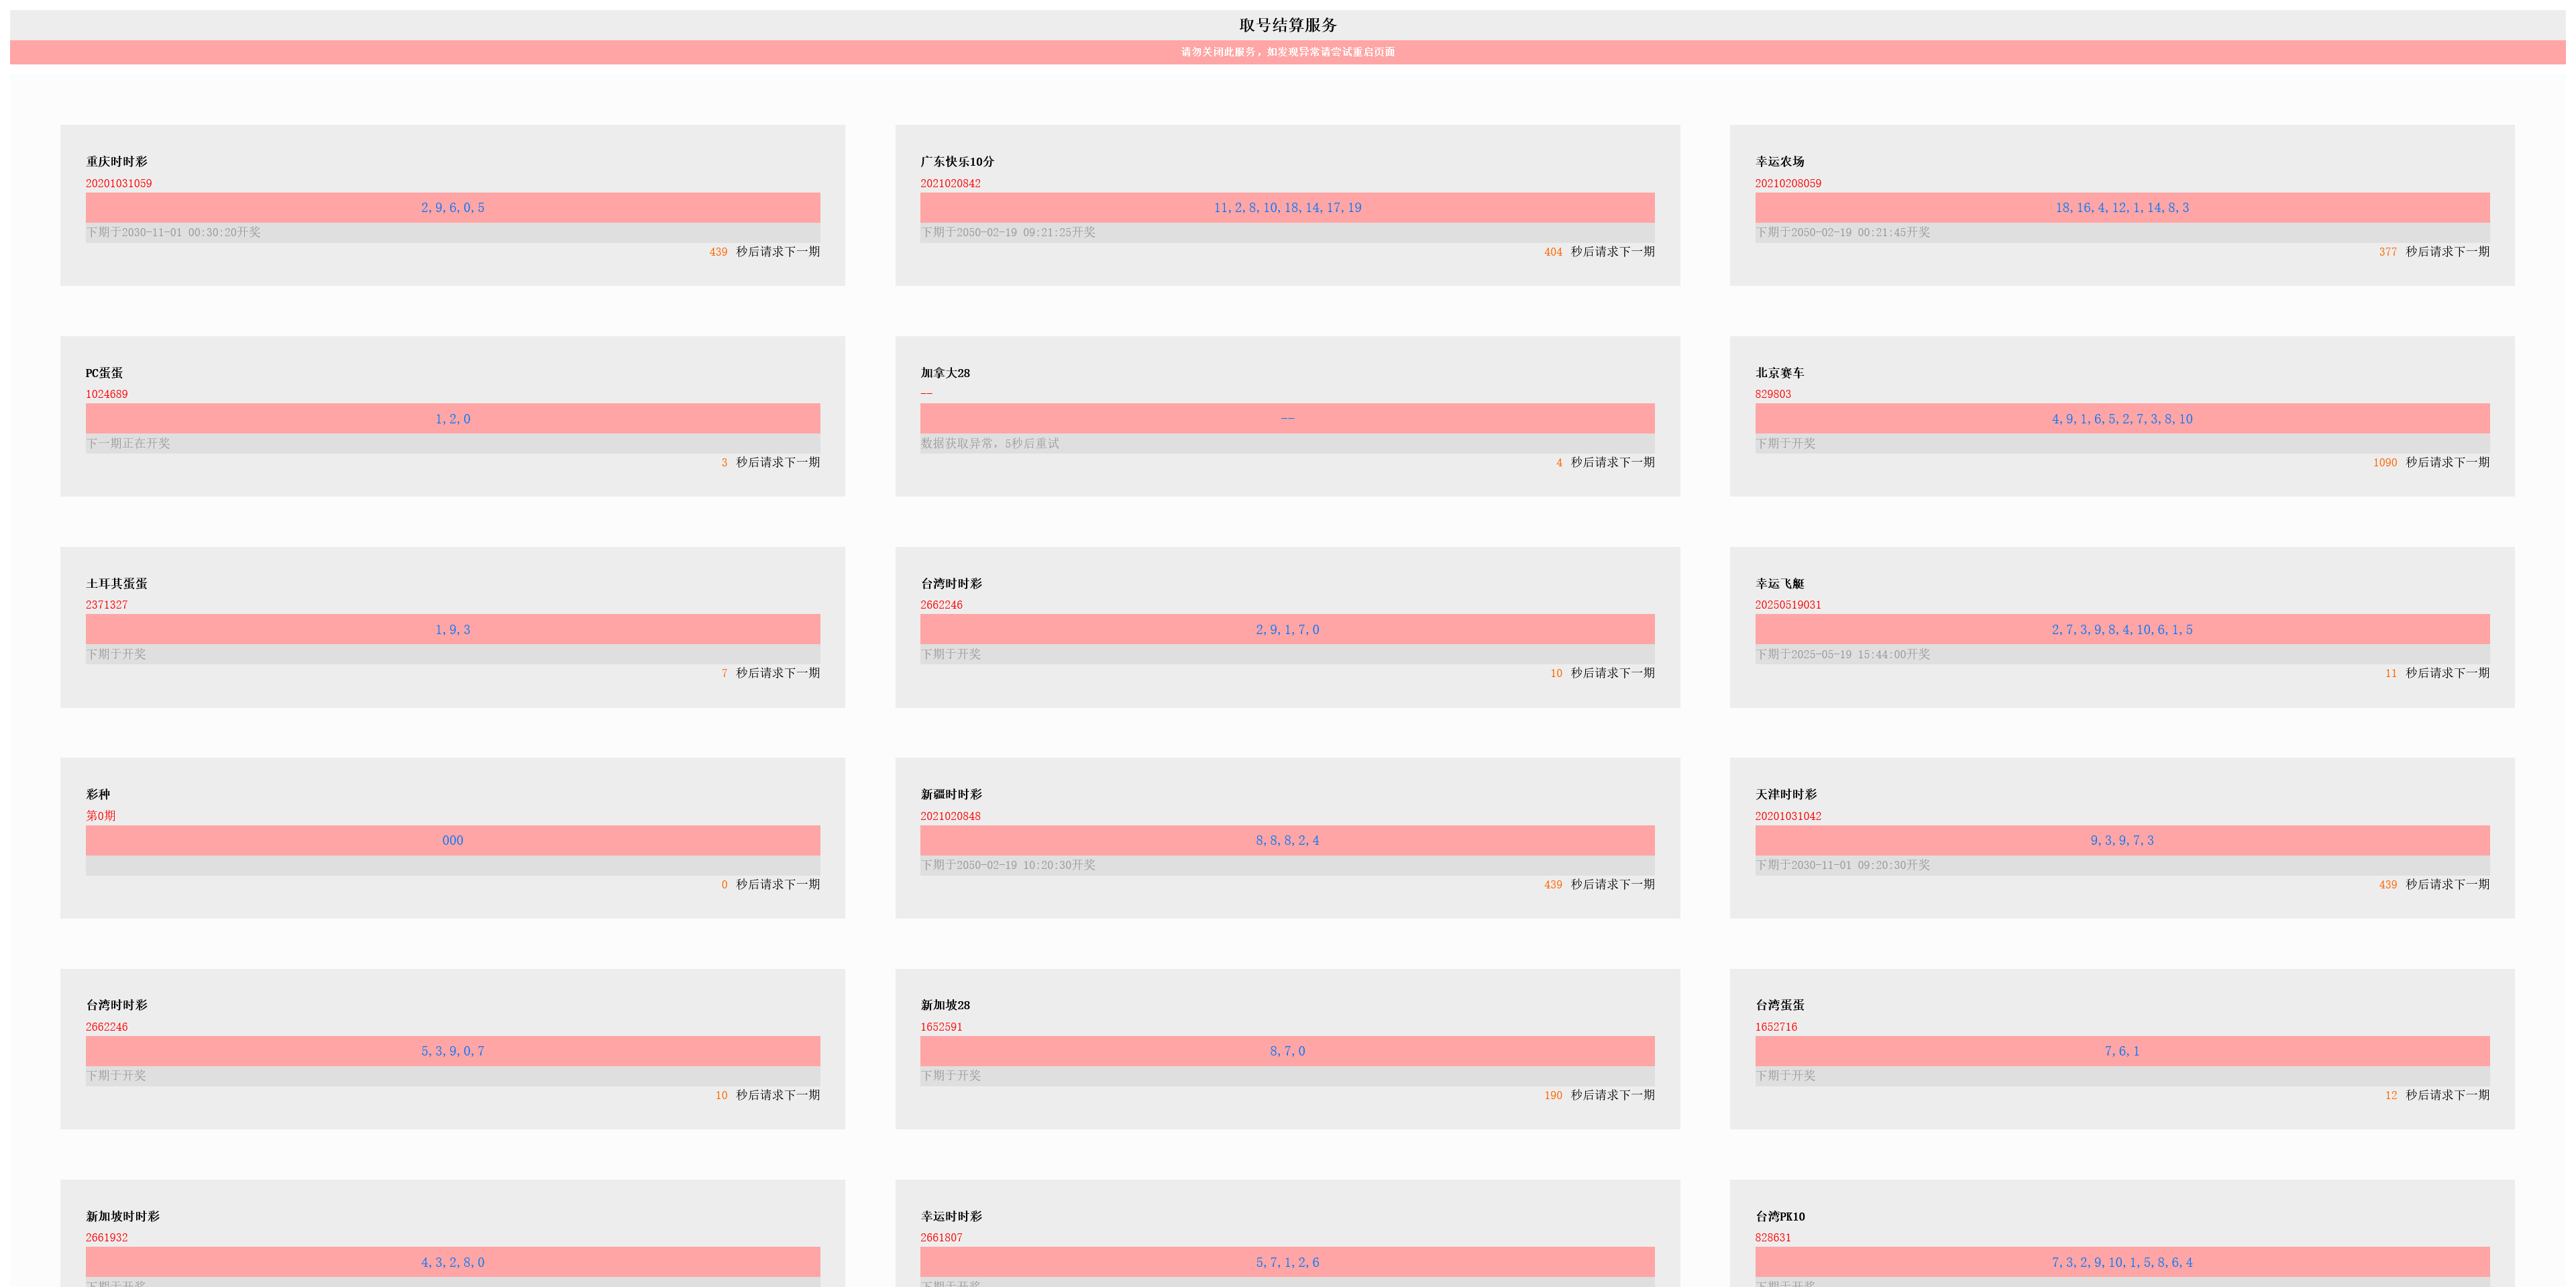2576x1287 pixels.
Task: Click 幸运时时彩 issue number 2661807
Action: pyautogui.click(x=941, y=1238)
